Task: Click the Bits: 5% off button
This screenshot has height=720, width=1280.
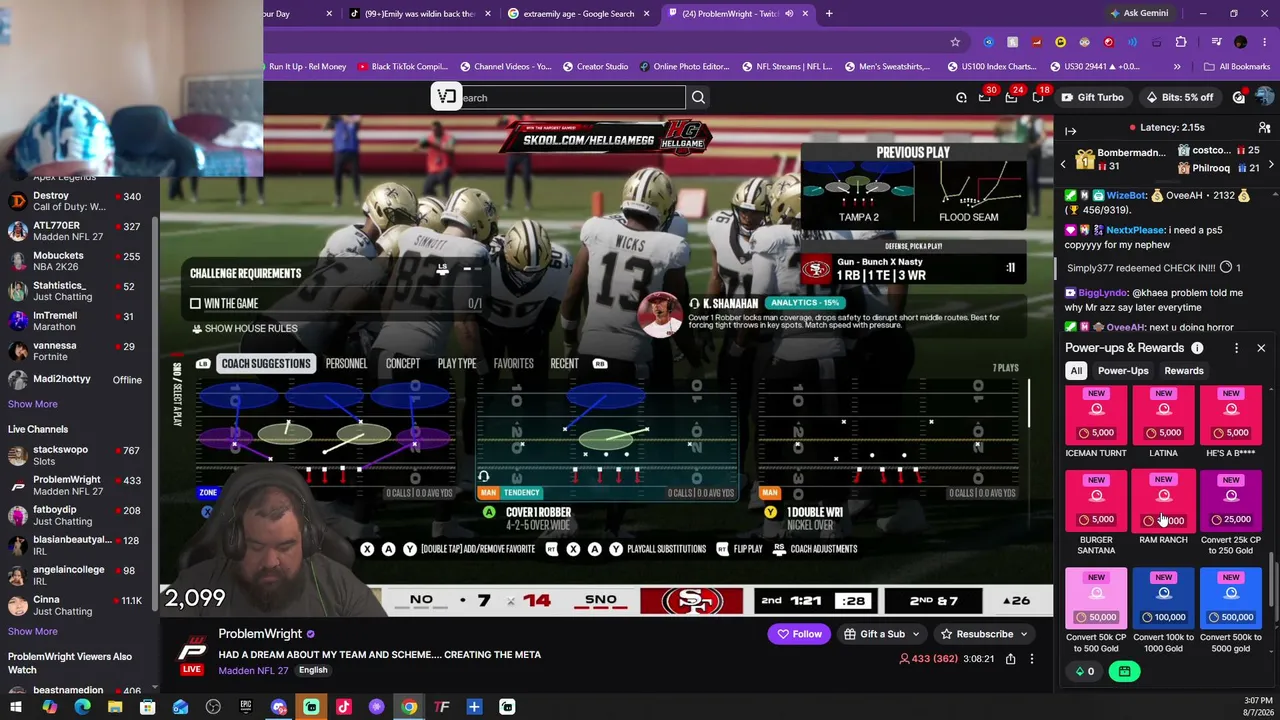Action: (x=1180, y=97)
